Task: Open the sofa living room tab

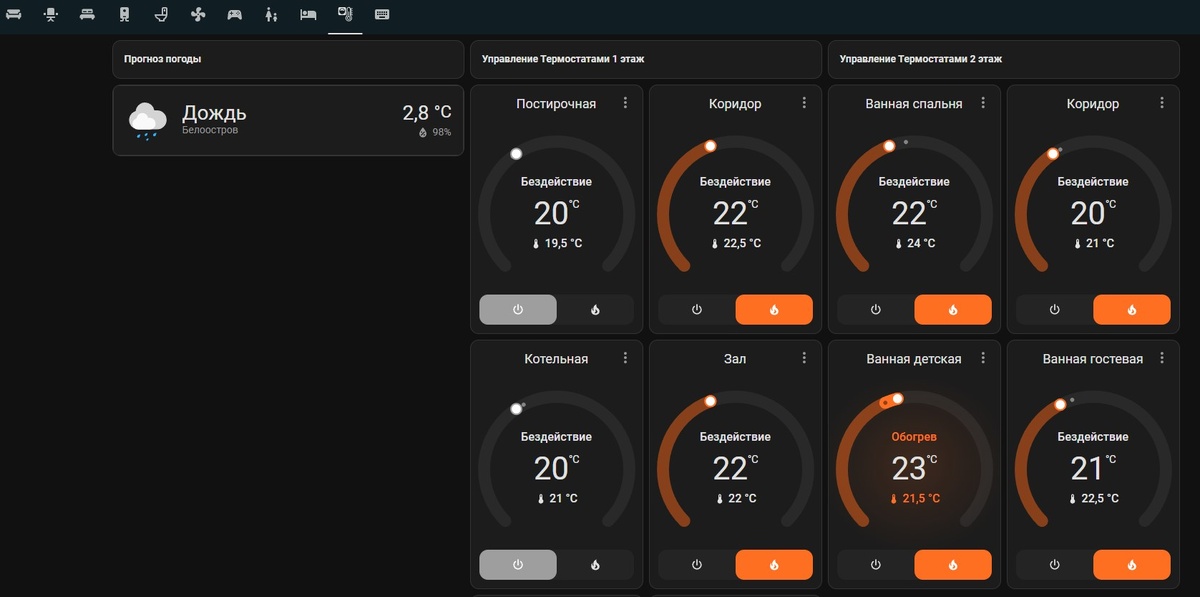Action: pyautogui.click(x=14, y=15)
